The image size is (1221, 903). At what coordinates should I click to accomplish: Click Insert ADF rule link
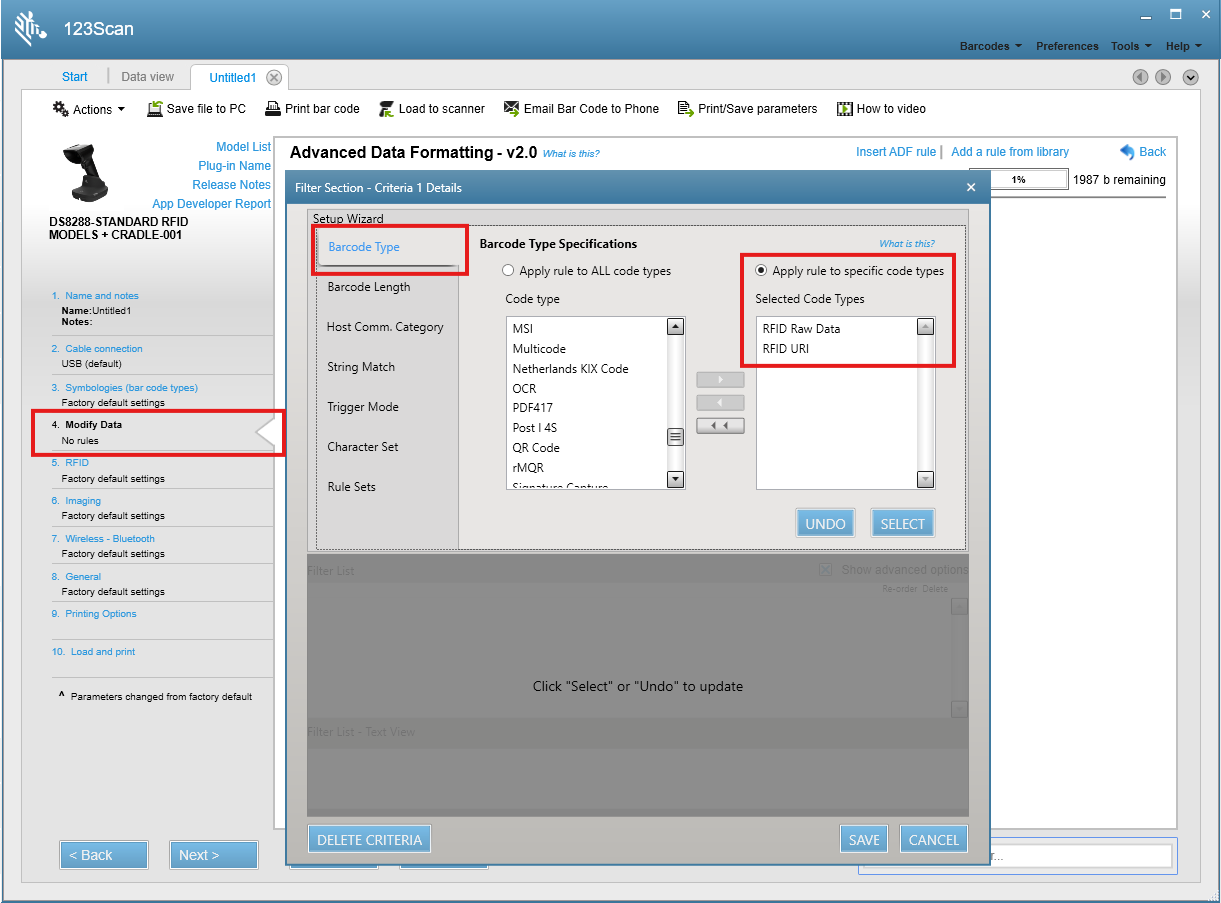click(896, 152)
